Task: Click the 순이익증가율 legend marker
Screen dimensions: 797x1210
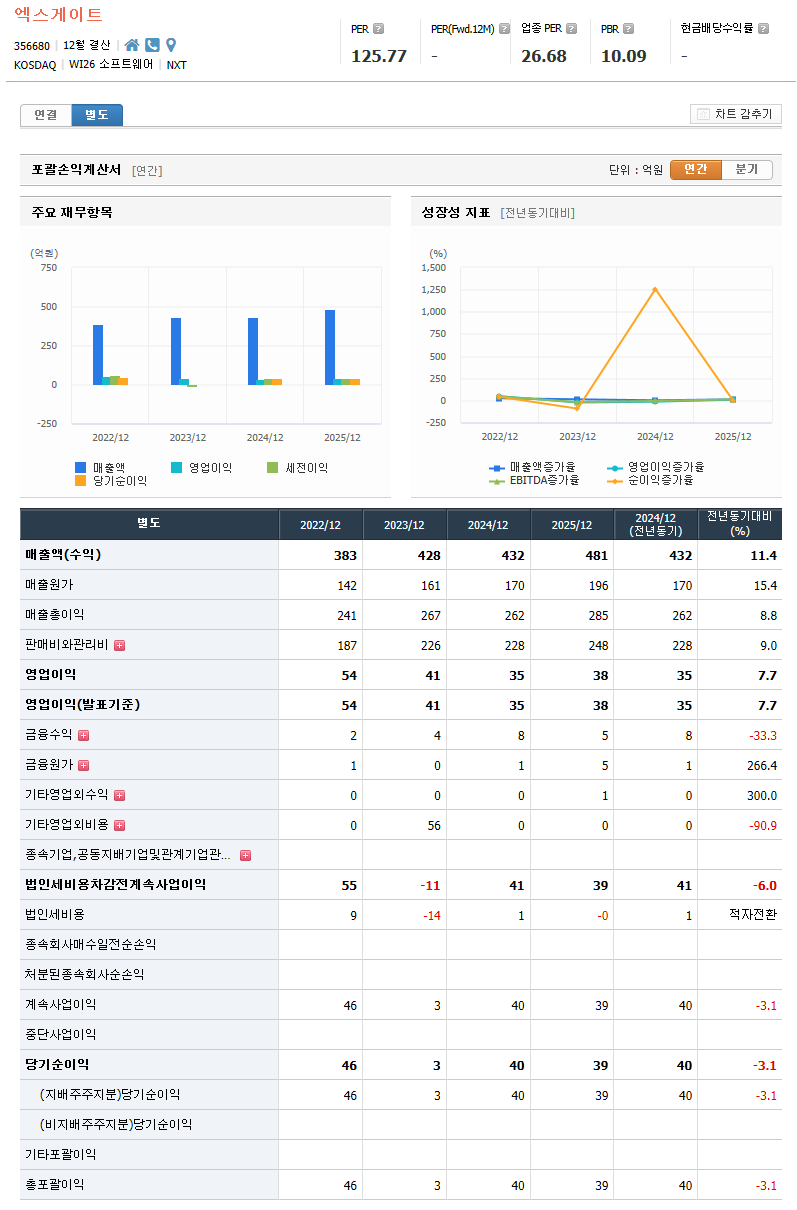Action: (615, 481)
